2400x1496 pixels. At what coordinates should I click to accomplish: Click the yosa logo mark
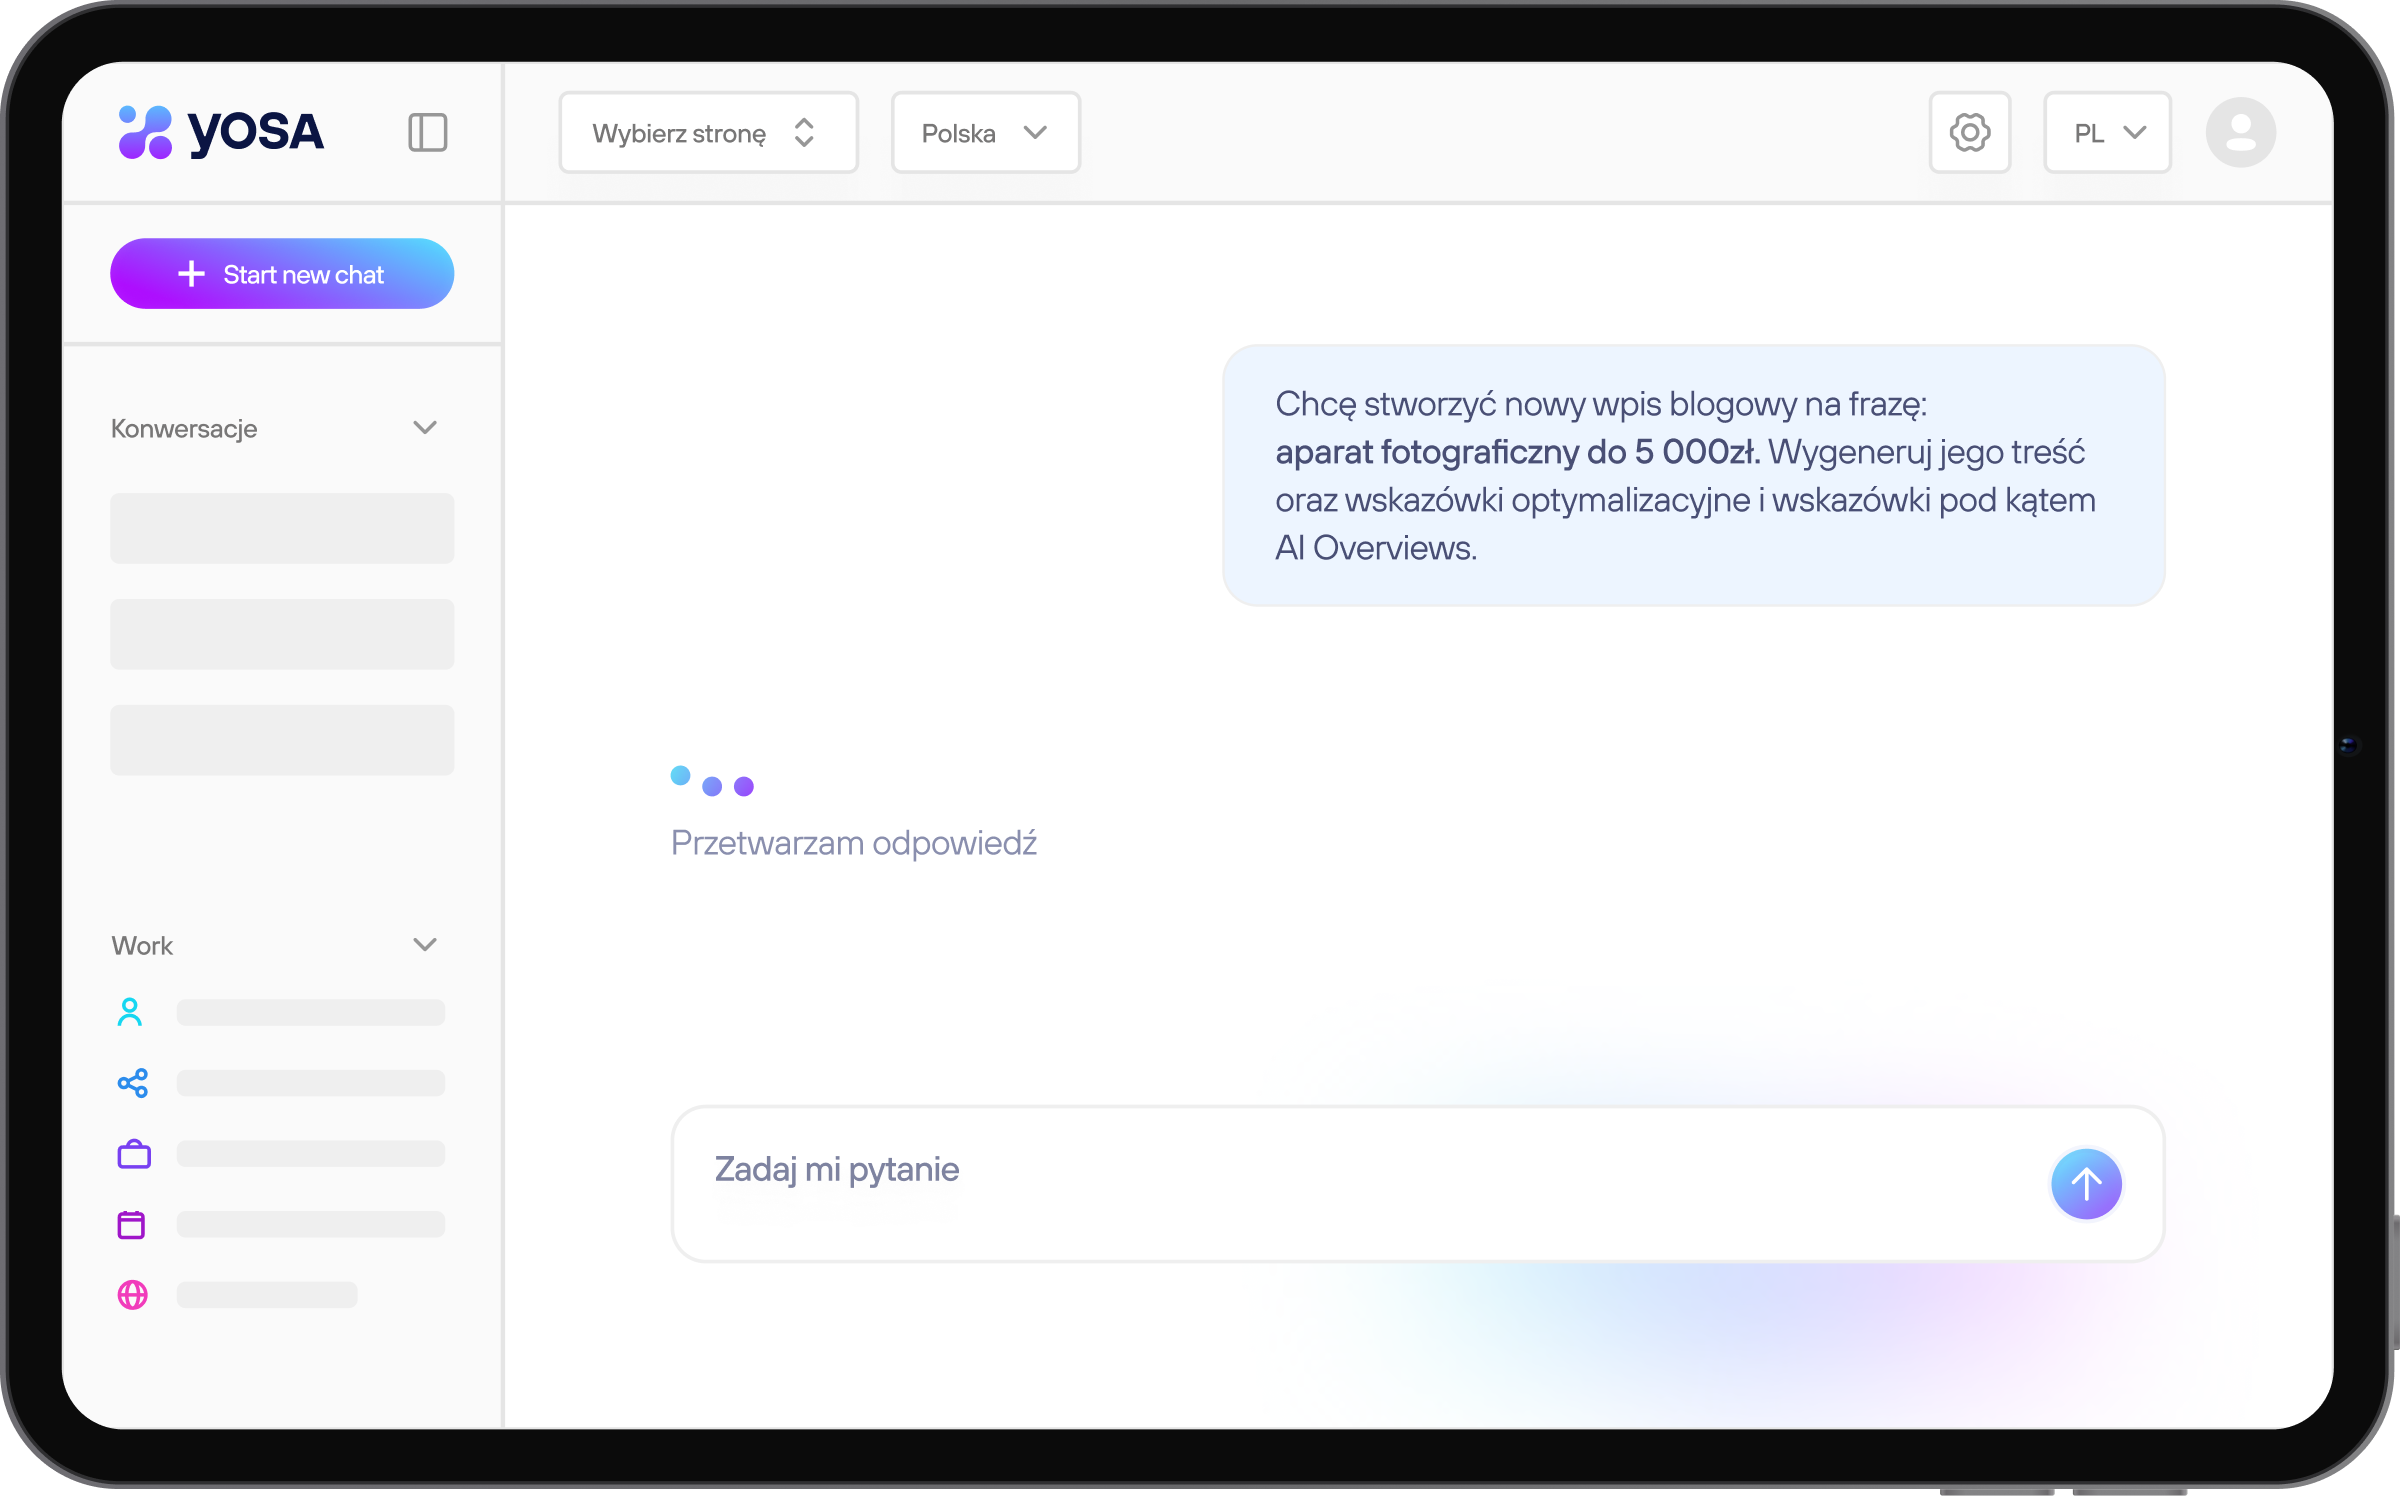147,131
